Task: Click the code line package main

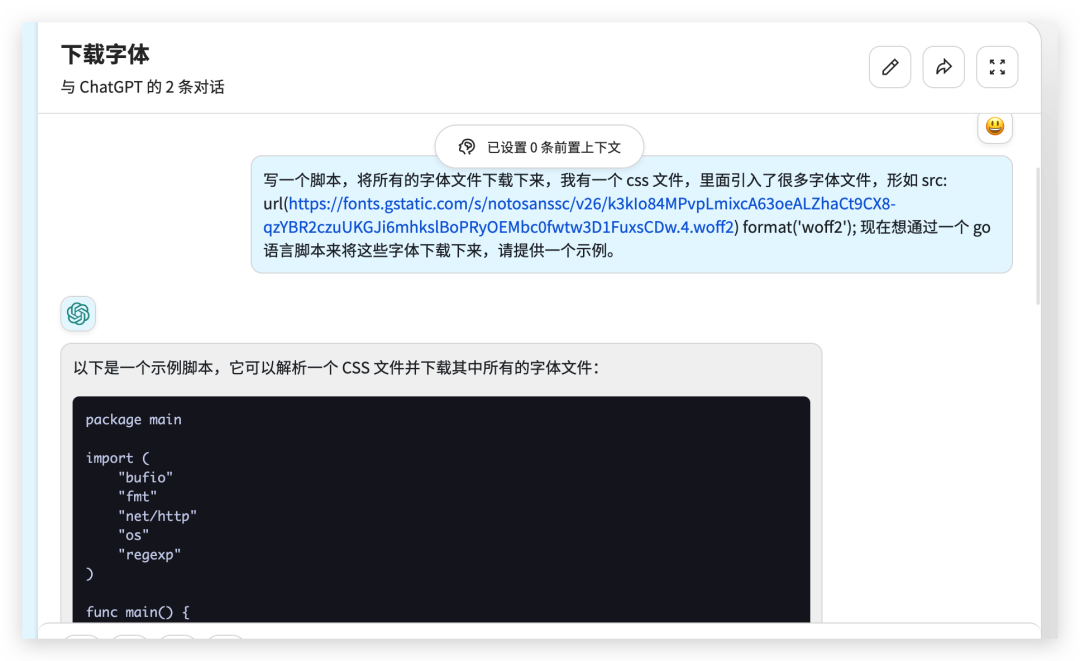Action: pos(134,419)
